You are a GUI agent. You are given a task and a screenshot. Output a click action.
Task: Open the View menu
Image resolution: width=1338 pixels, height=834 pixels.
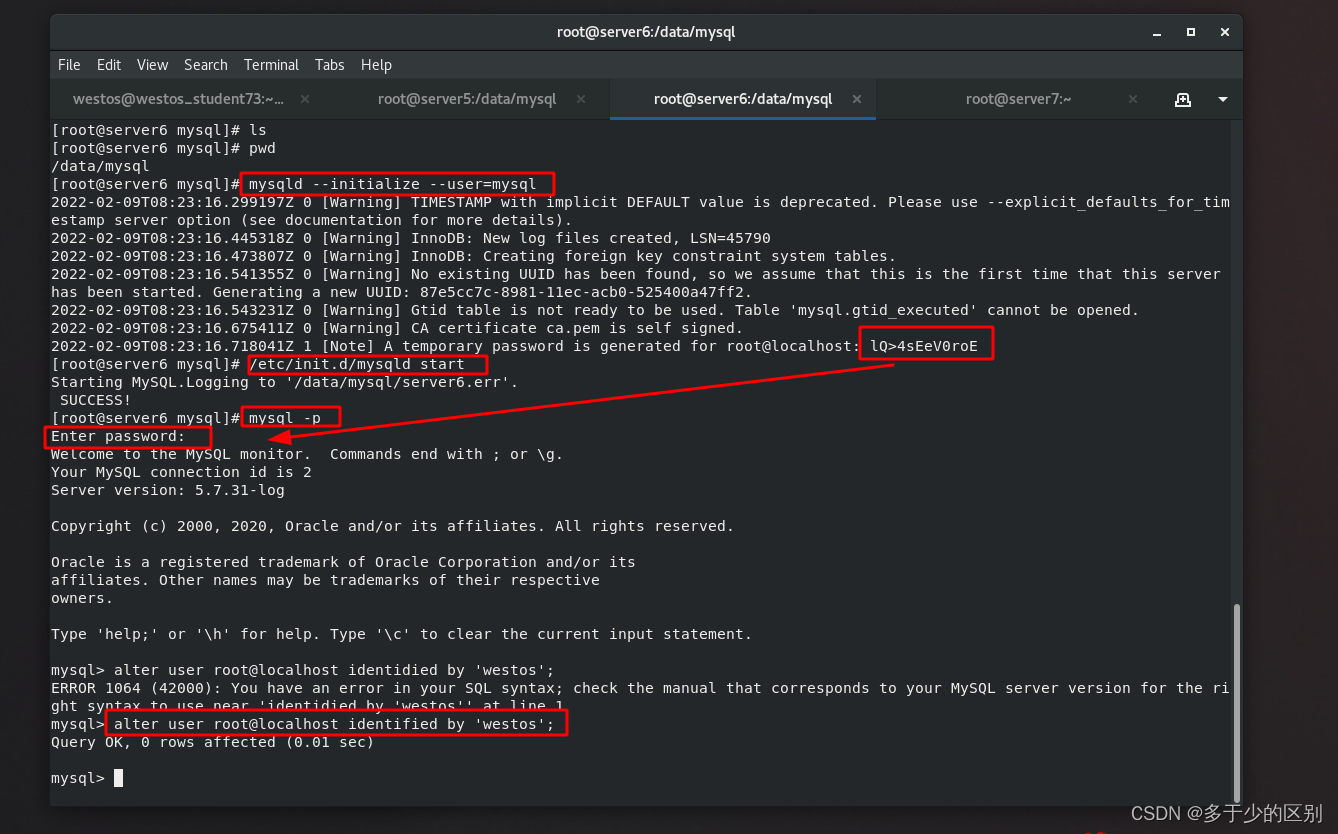click(x=152, y=64)
